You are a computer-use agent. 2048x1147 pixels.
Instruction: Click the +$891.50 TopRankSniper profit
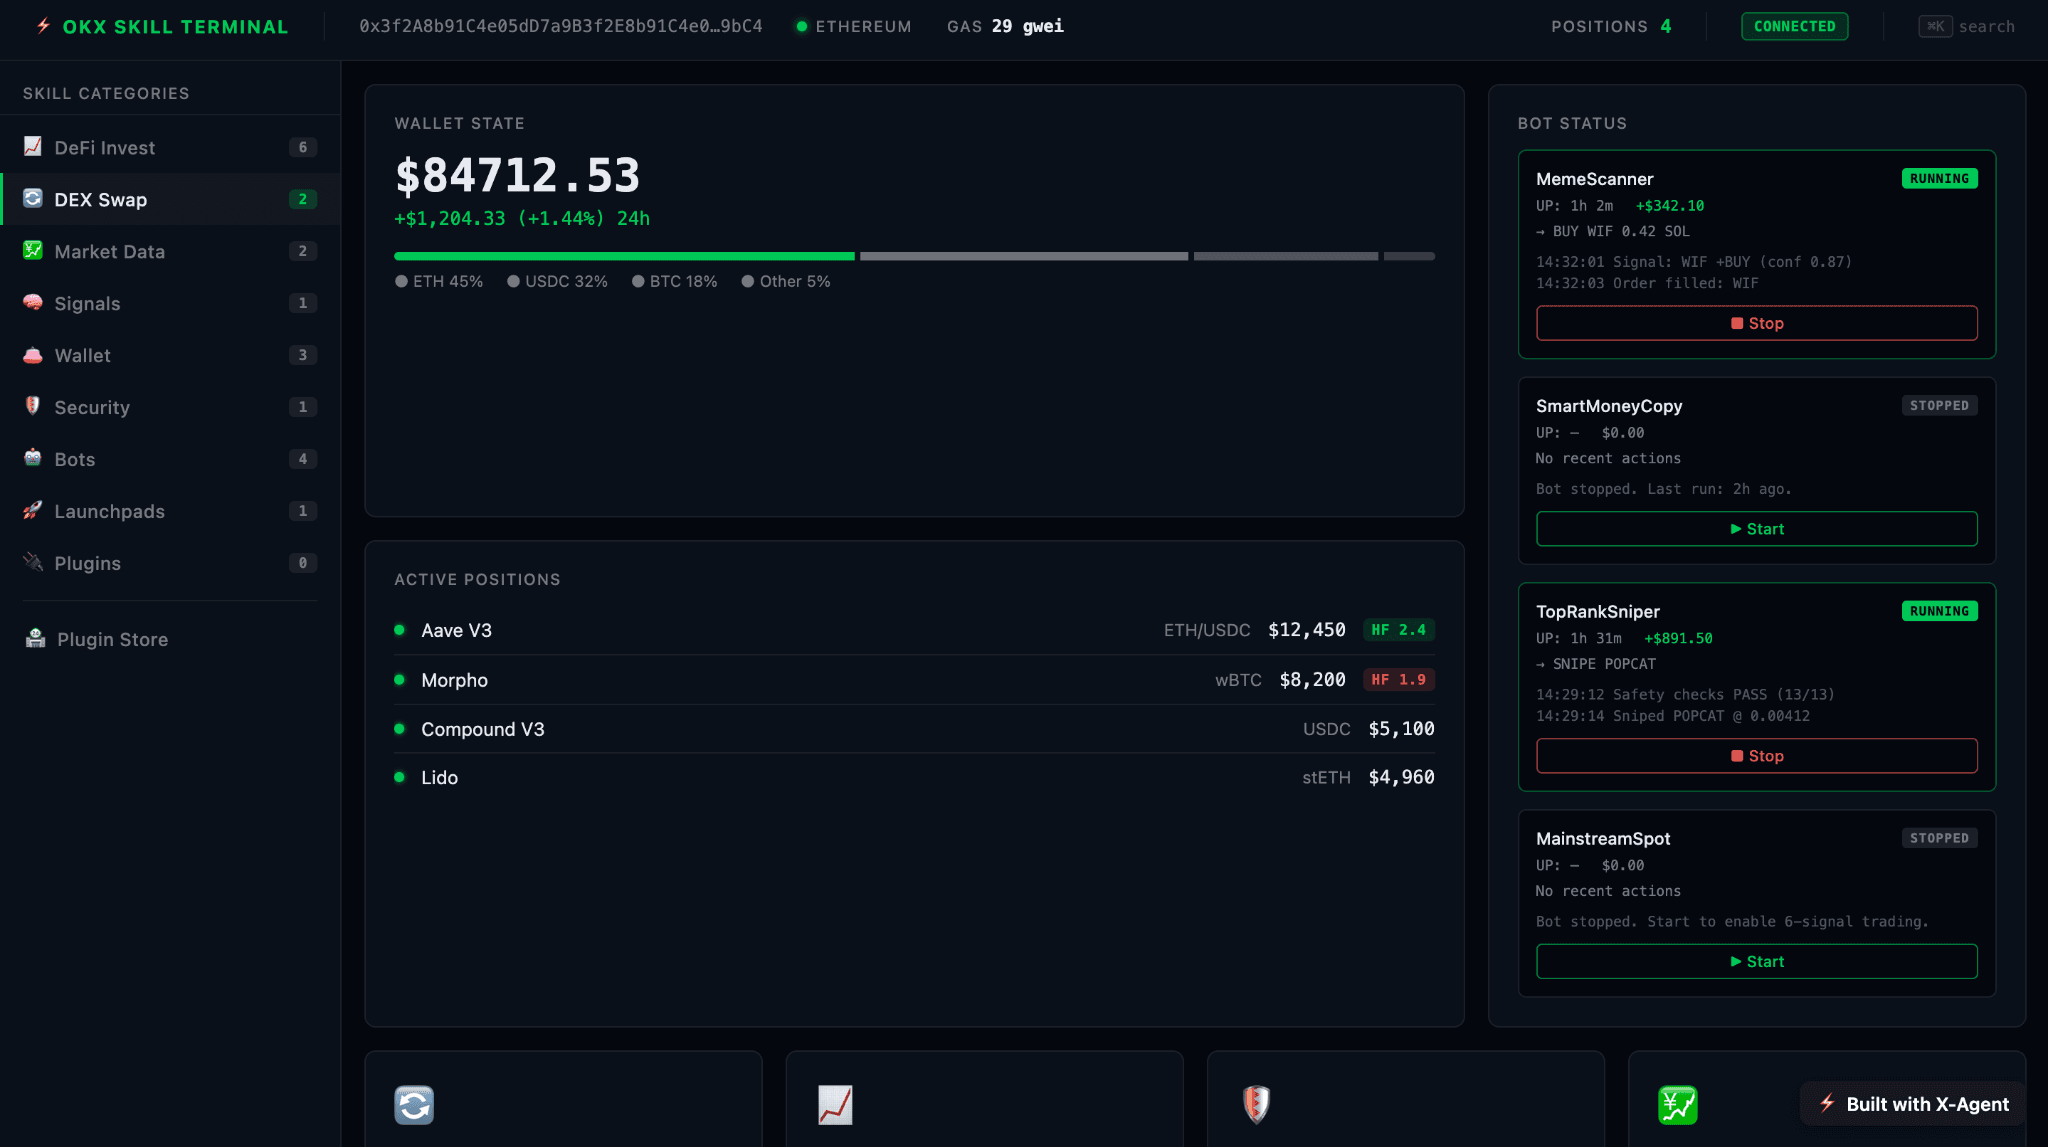coord(1678,638)
